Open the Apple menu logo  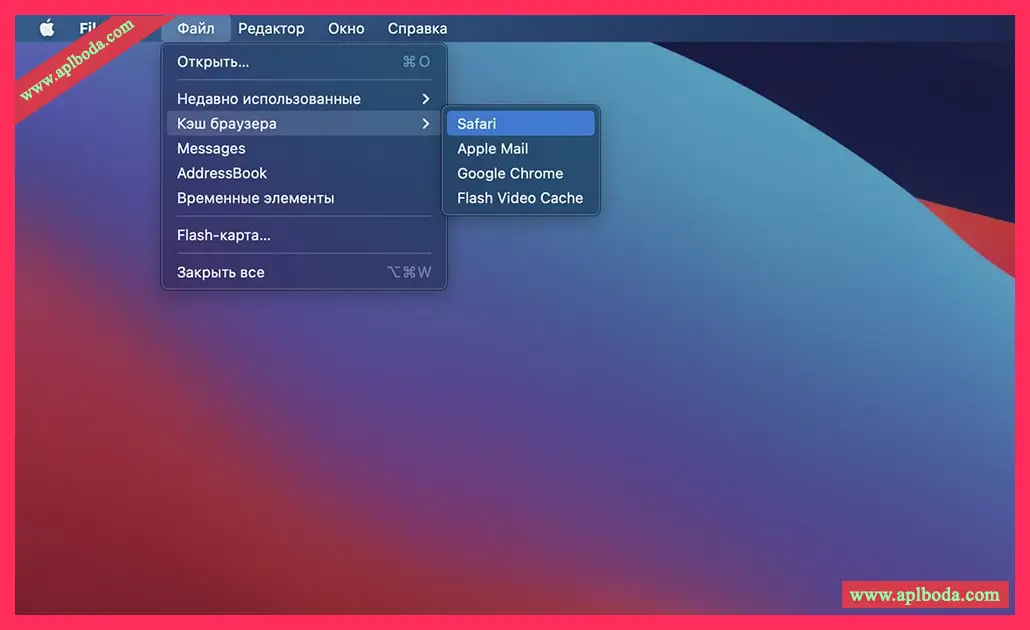[x=47, y=28]
